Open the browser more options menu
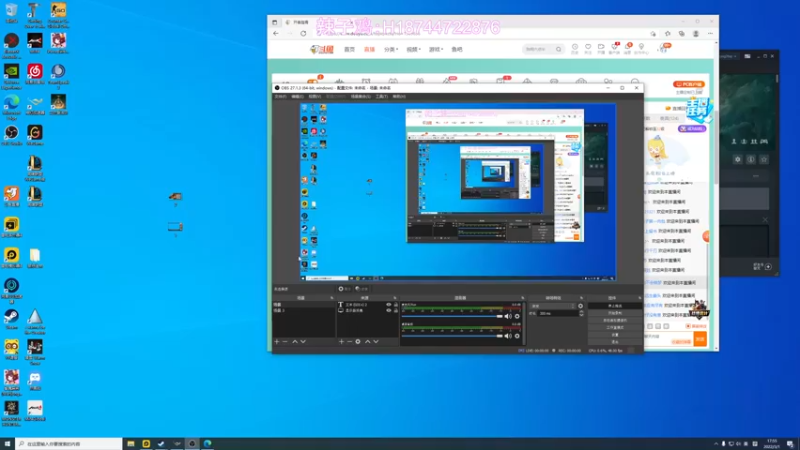800x450 pixels. click(710, 34)
